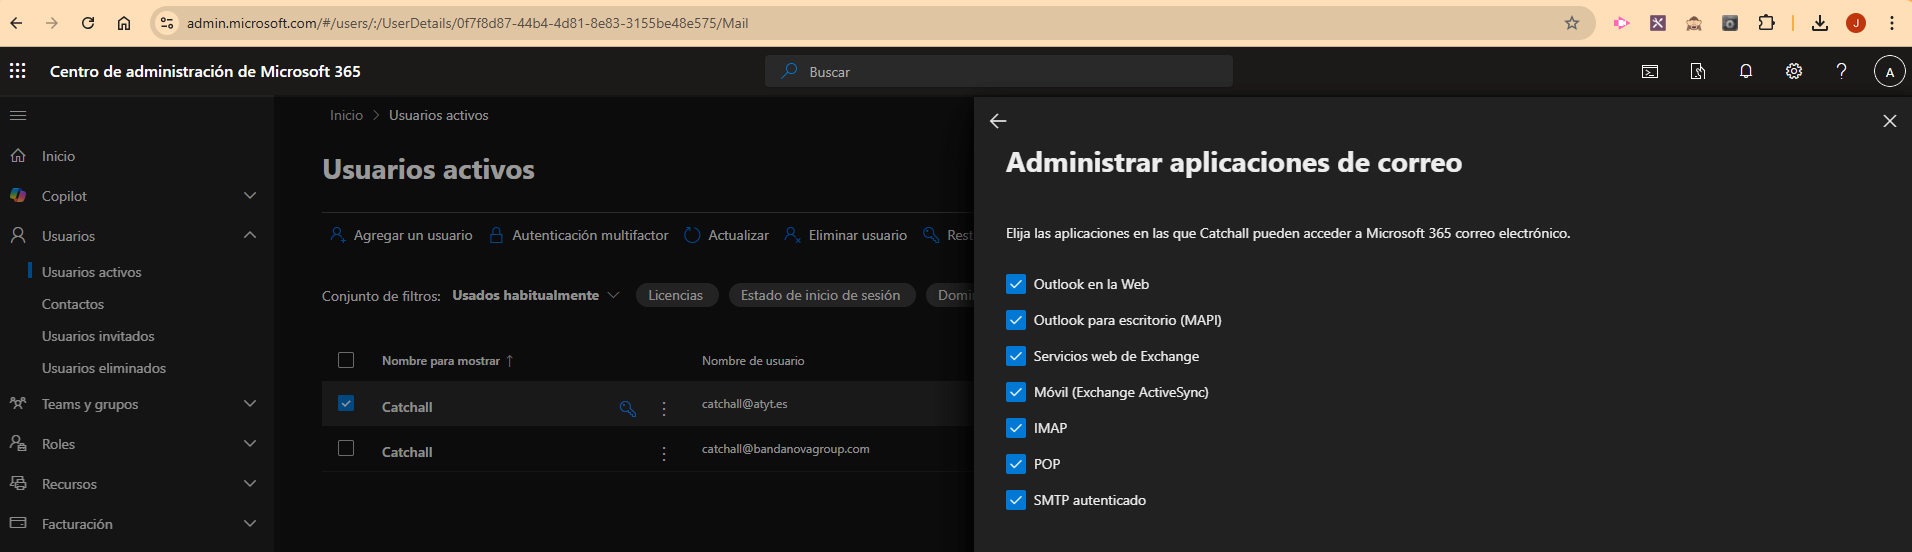Screen dimensions: 1912x552
Task: Open the Chrome profile J avatar
Action: [1856, 23]
